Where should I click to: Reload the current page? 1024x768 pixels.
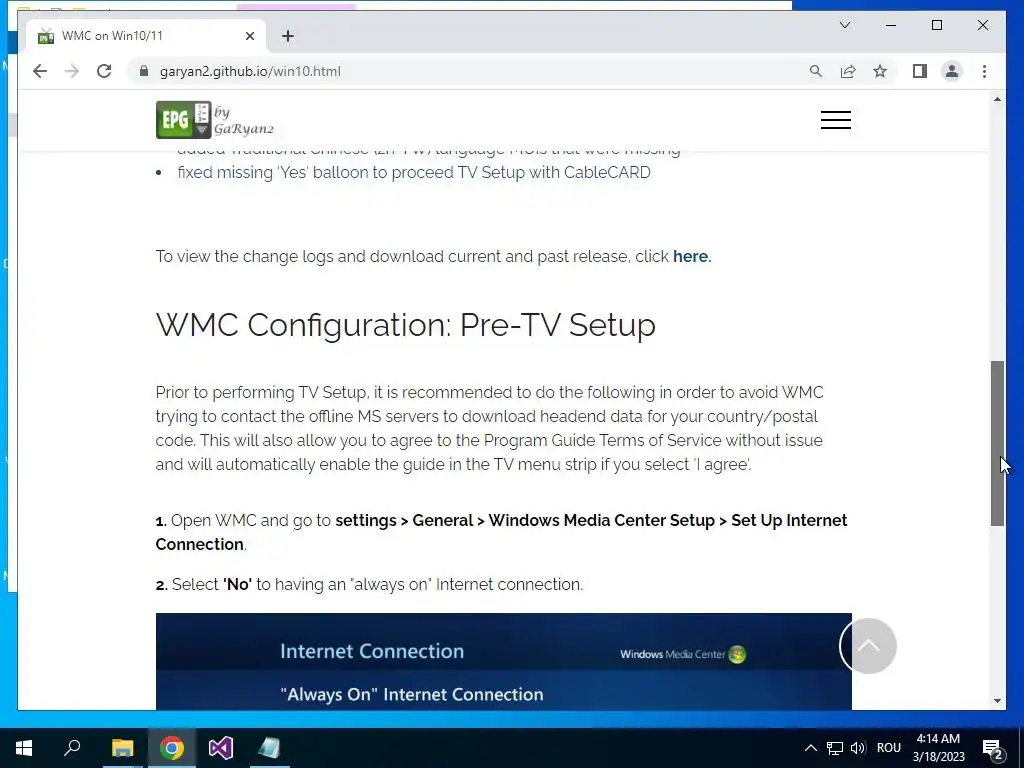pyautogui.click(x=104, y=71)
